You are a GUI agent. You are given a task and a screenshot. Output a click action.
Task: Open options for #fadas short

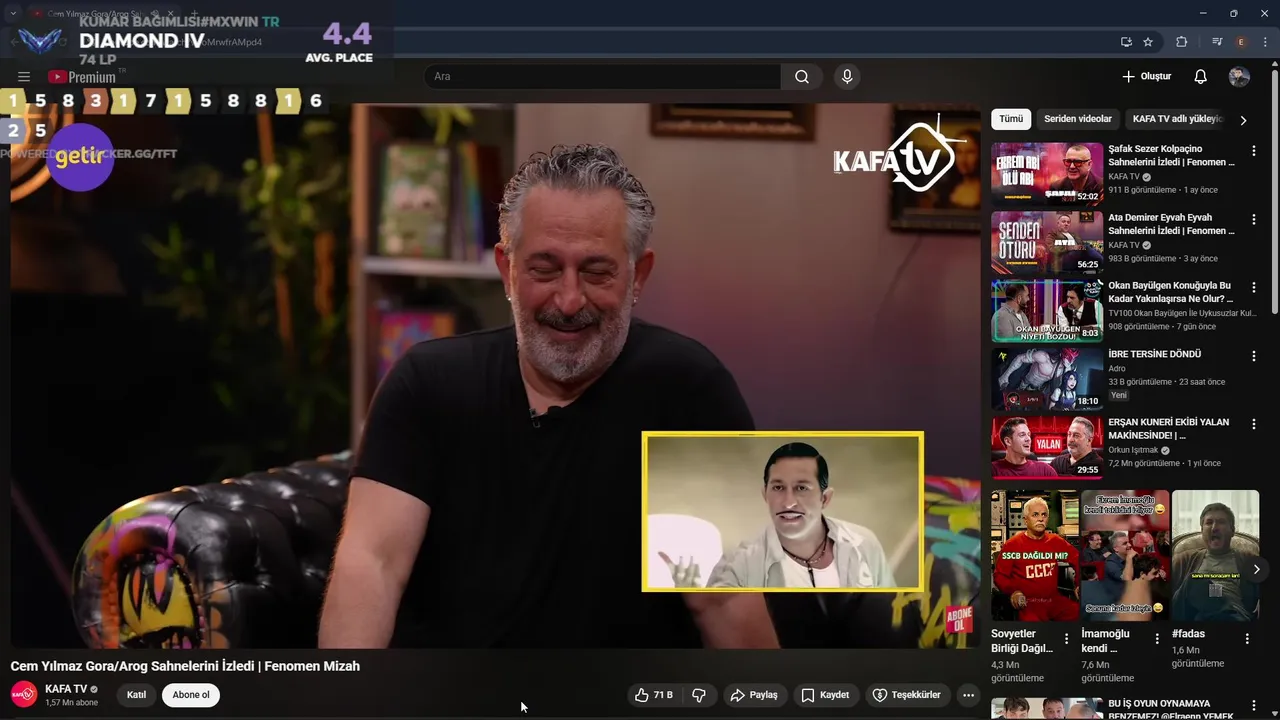coord(1247,639)
